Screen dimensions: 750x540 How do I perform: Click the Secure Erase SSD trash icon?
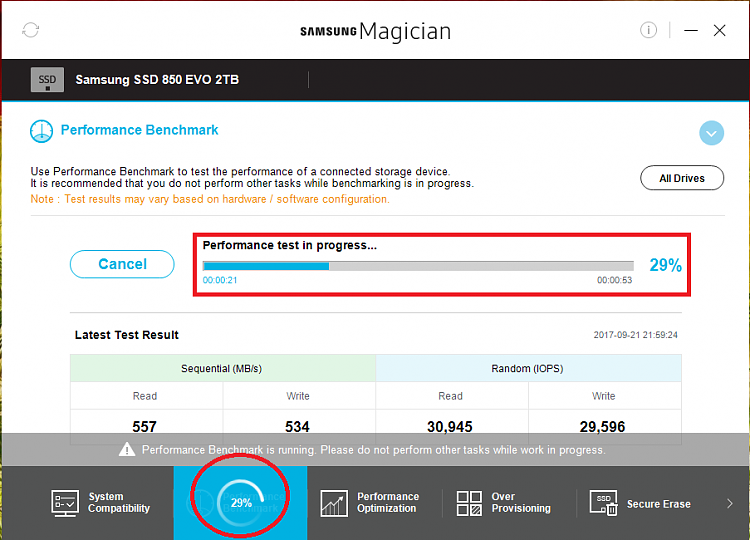[604, 503]
